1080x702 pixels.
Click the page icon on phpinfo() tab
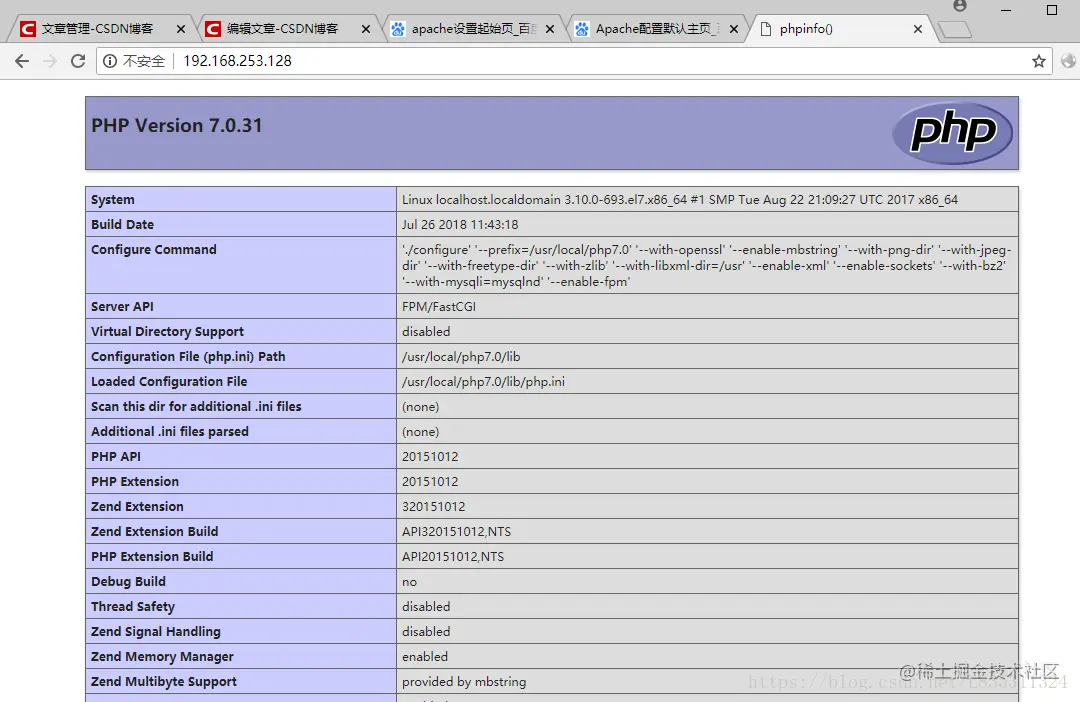[765, 29]
